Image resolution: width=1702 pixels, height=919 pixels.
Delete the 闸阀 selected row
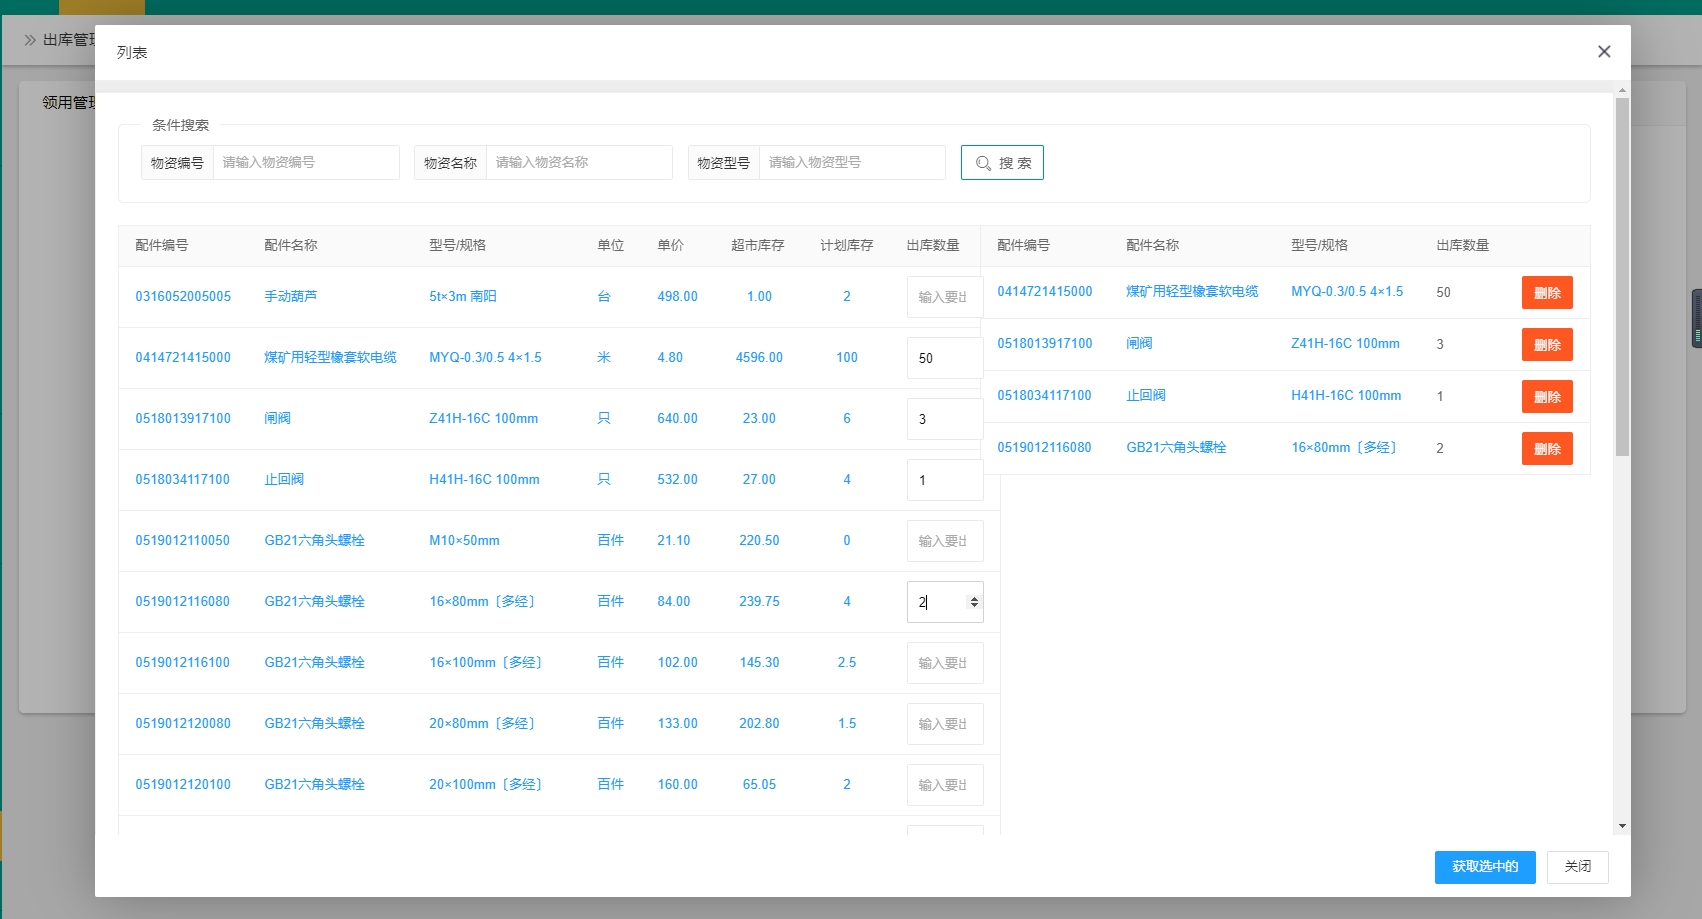click(1547, 345)
